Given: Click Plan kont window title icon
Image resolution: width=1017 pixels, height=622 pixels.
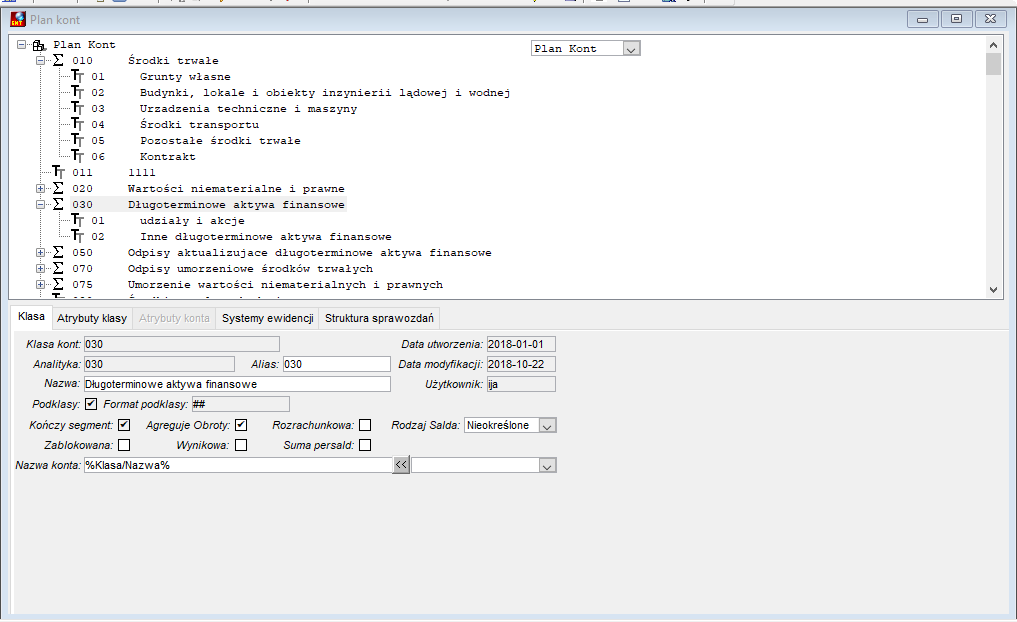Looking at the screenshot, I should click(18, 19).
